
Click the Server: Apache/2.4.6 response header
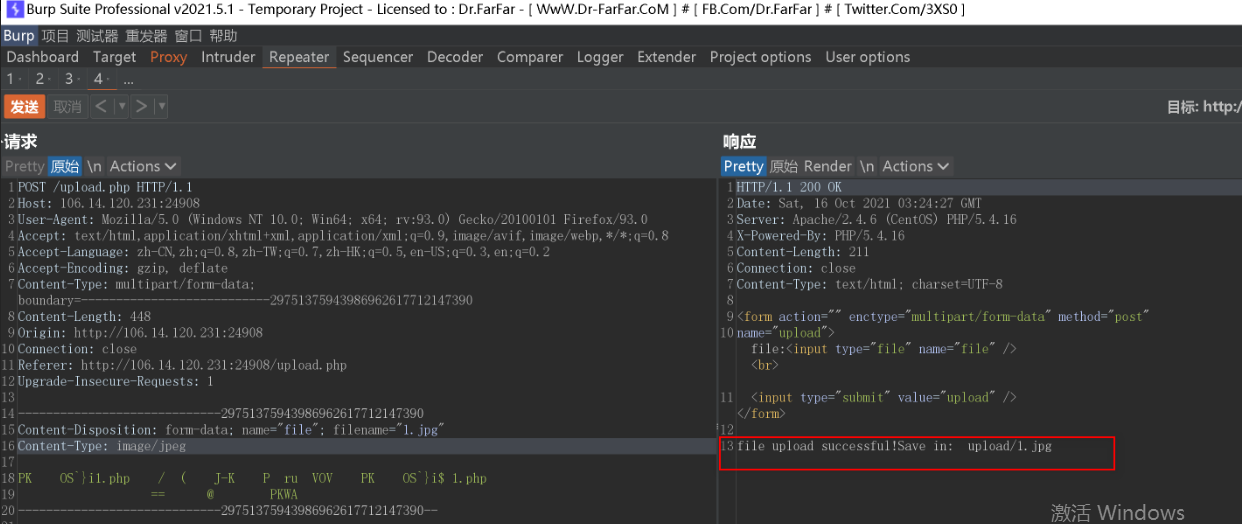[877, 219]
